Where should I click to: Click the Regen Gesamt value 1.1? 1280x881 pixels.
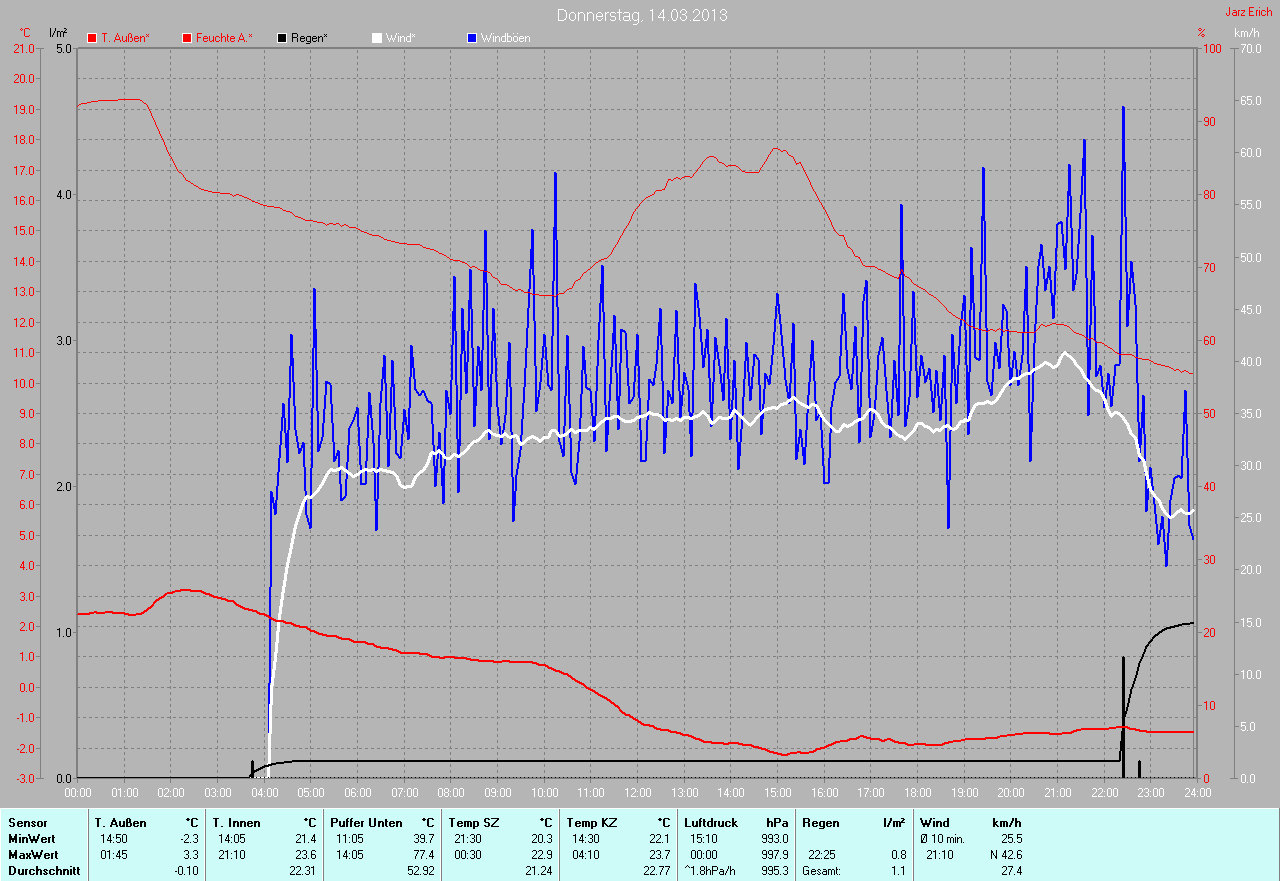[898, 871]
